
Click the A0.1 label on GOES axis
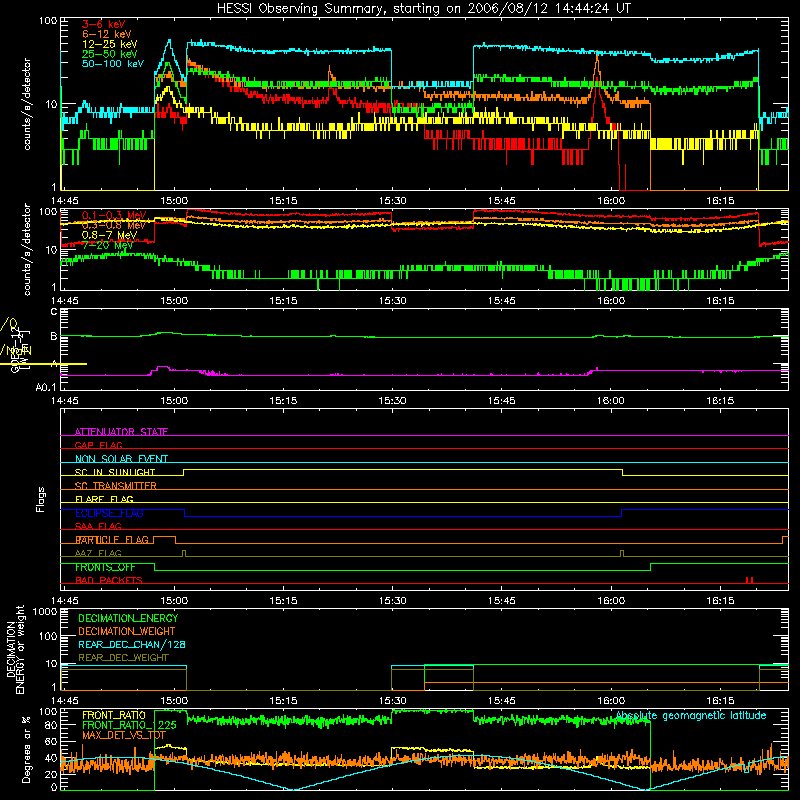pos(46,387)
